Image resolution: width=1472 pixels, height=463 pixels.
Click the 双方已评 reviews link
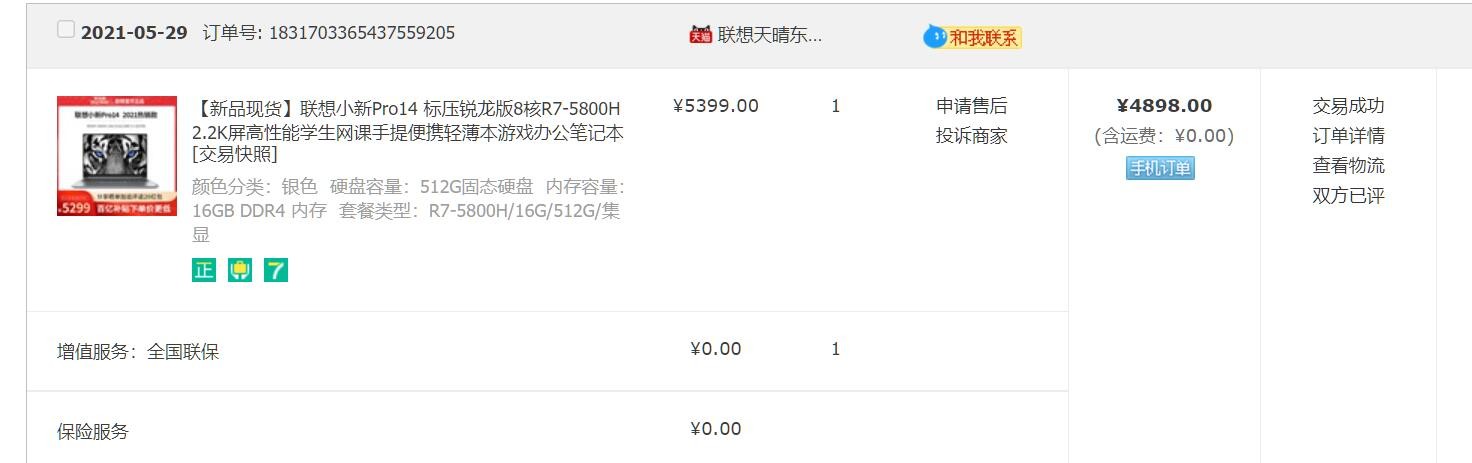click(1348, 196)
